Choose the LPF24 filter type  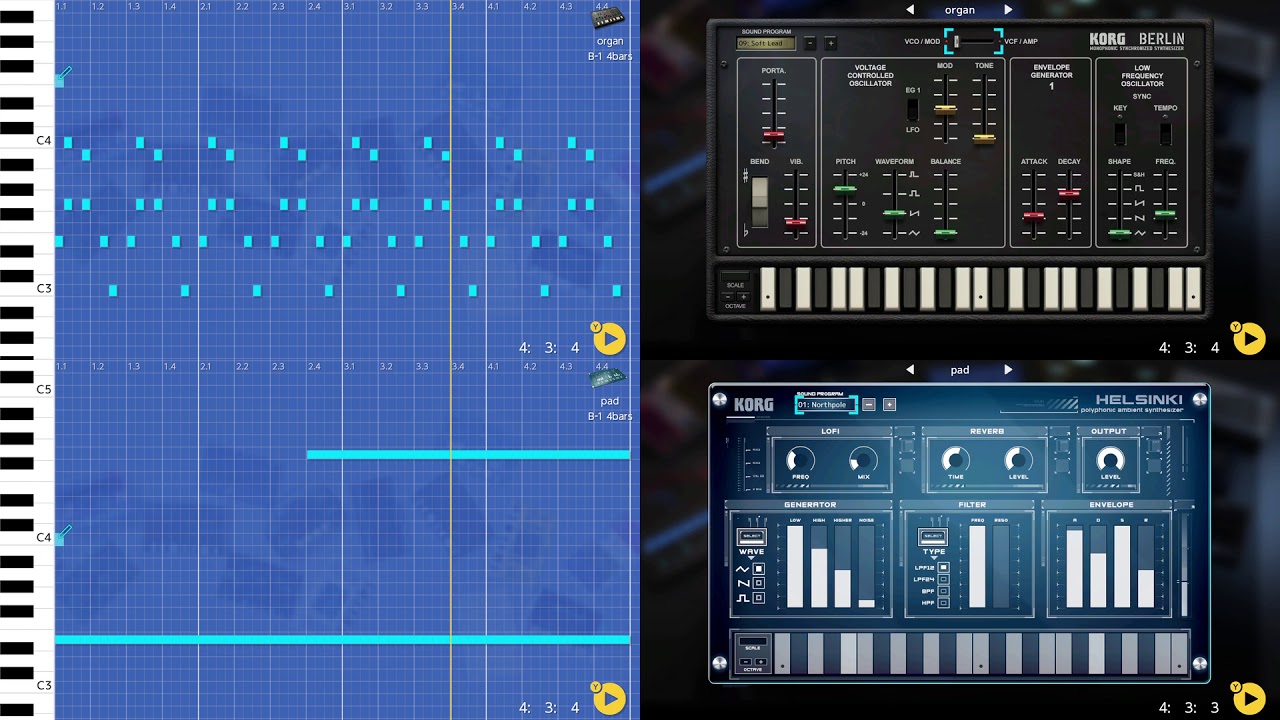pyautogui.click(x=943, y=579)
